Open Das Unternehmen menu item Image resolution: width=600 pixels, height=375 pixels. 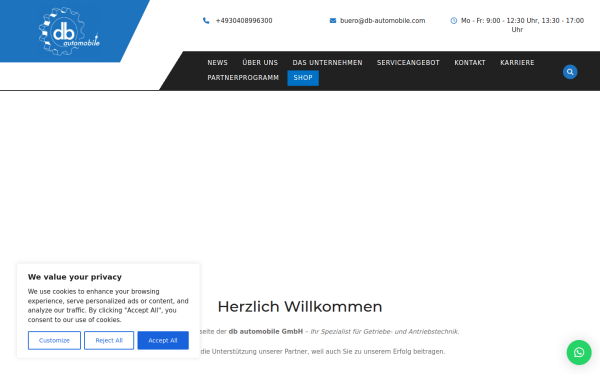(x=327, y=63)
